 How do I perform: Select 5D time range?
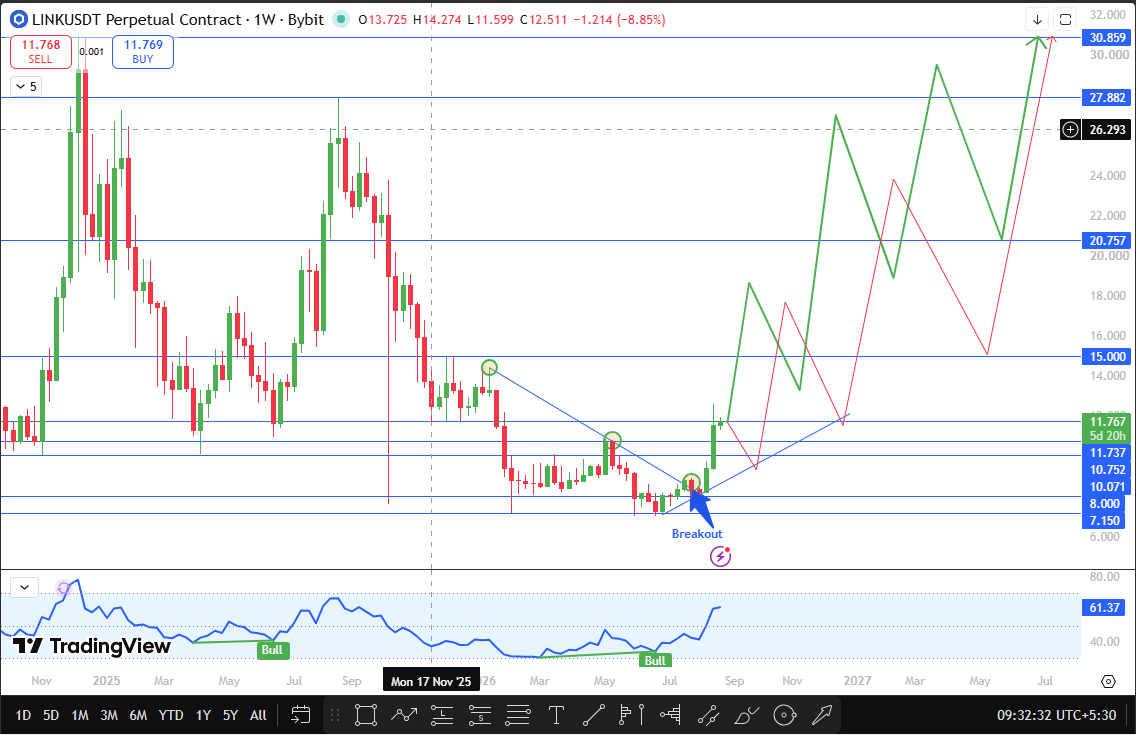pos(51,715)
